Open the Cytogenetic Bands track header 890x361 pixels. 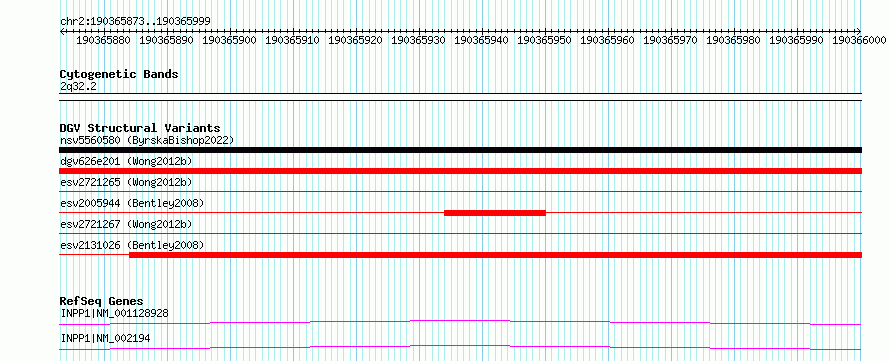119,74
